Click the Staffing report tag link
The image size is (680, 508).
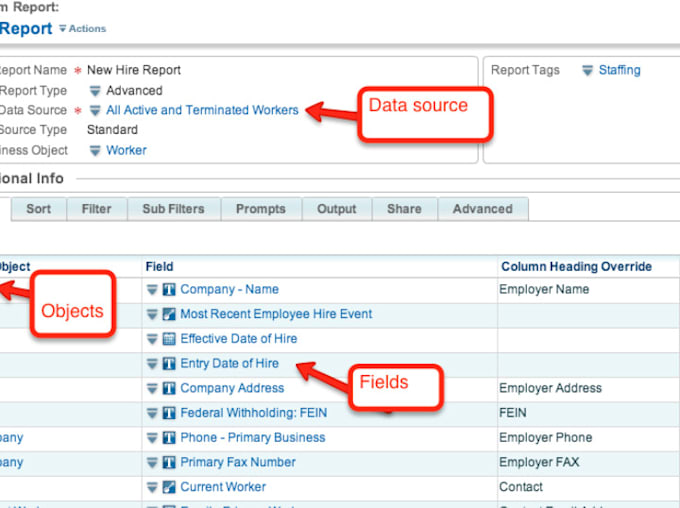[x=619, y=70]
